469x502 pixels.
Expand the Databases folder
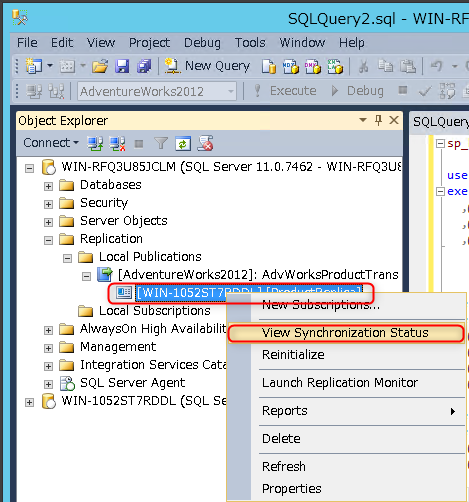click(x=48, y=186)
